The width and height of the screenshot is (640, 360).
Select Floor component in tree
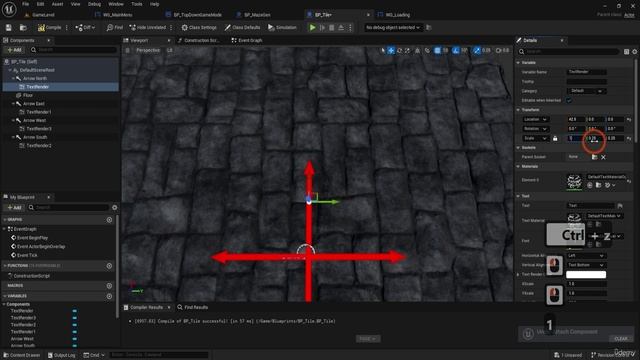28,95
